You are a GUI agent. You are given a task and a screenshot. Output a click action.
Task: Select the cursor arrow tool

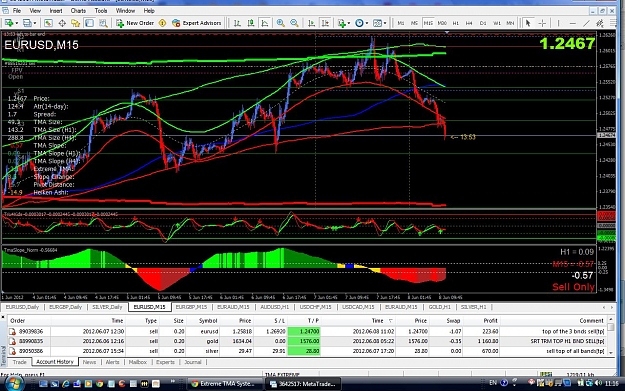click(528, 23)
